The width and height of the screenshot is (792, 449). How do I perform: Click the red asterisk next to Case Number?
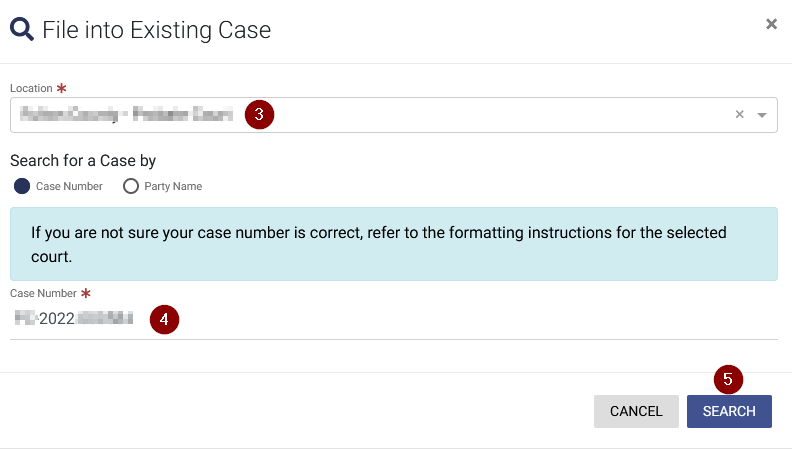click(86, 293)
